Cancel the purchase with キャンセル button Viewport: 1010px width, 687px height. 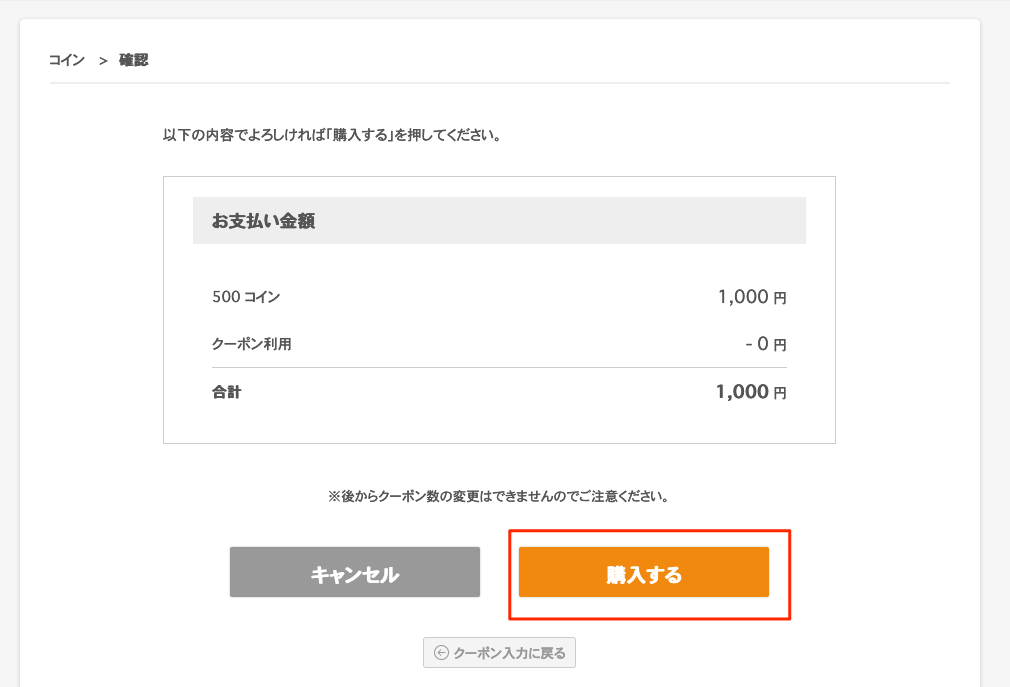(355, 572)
